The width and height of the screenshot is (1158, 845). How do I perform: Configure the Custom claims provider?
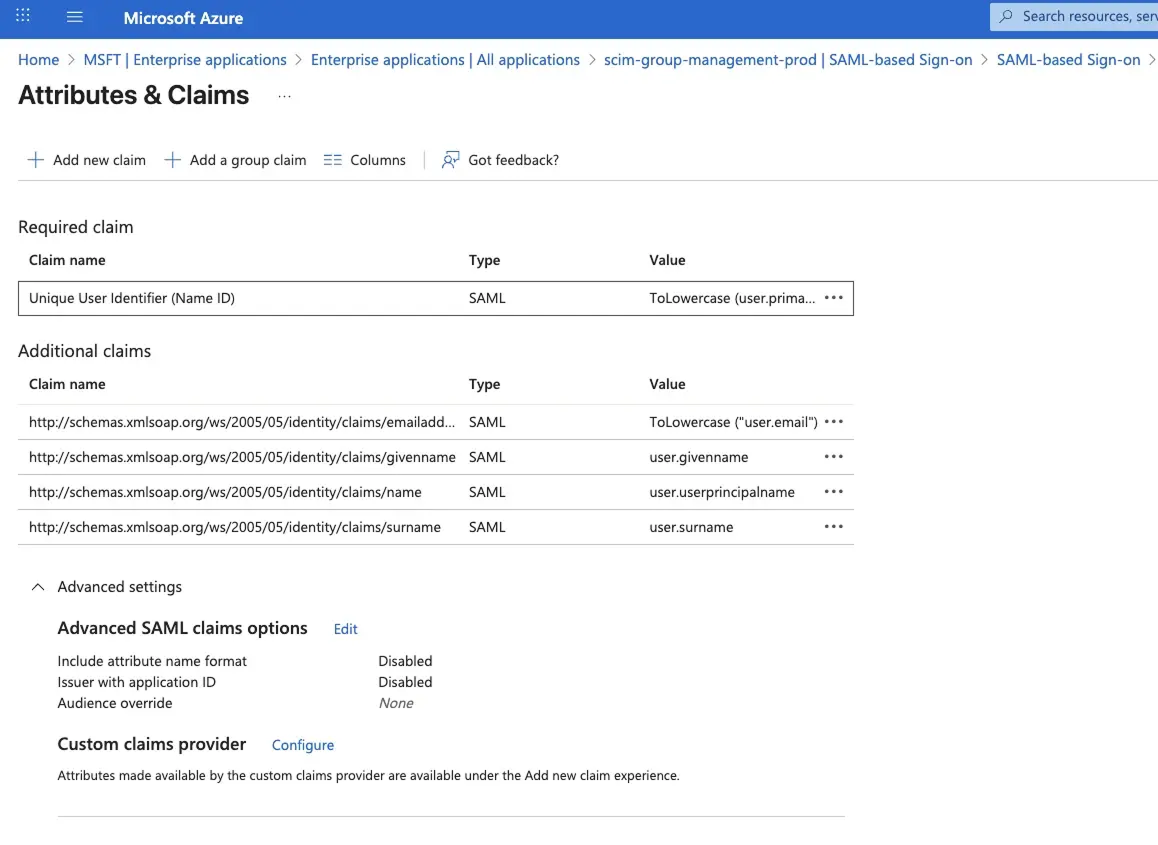(302, 745)
